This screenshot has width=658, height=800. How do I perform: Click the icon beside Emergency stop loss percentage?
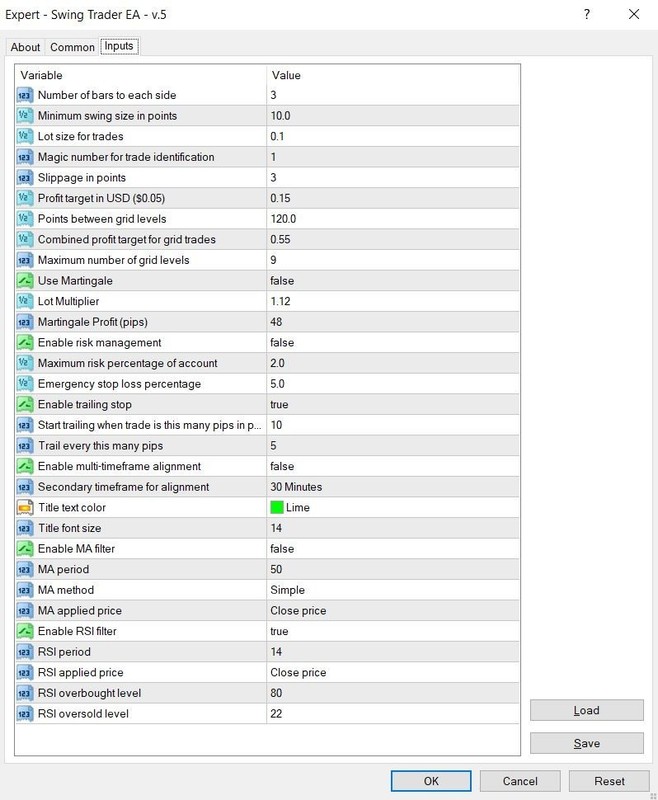click(x=24, y=384)
